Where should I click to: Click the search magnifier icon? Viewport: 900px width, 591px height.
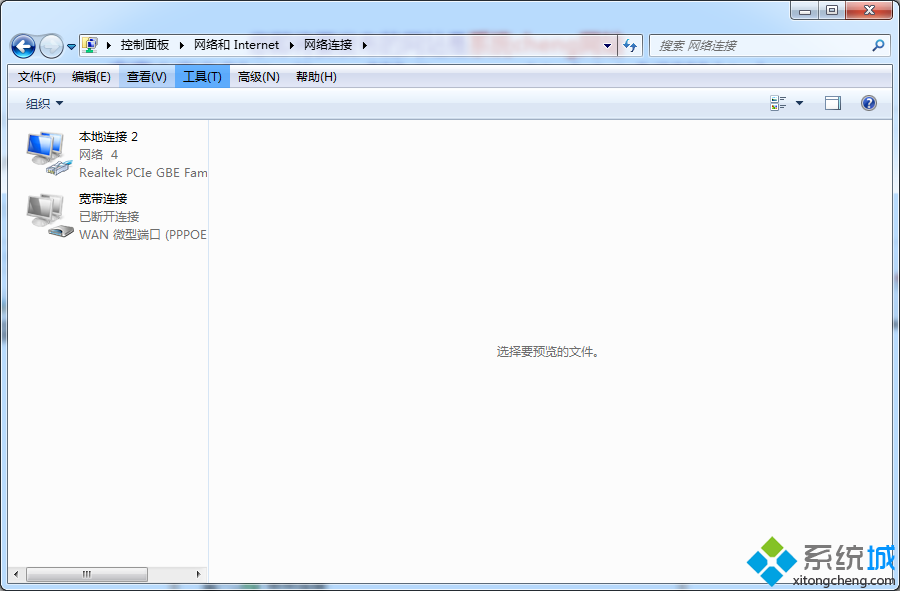pyautogui.click(x=878, y=45)
